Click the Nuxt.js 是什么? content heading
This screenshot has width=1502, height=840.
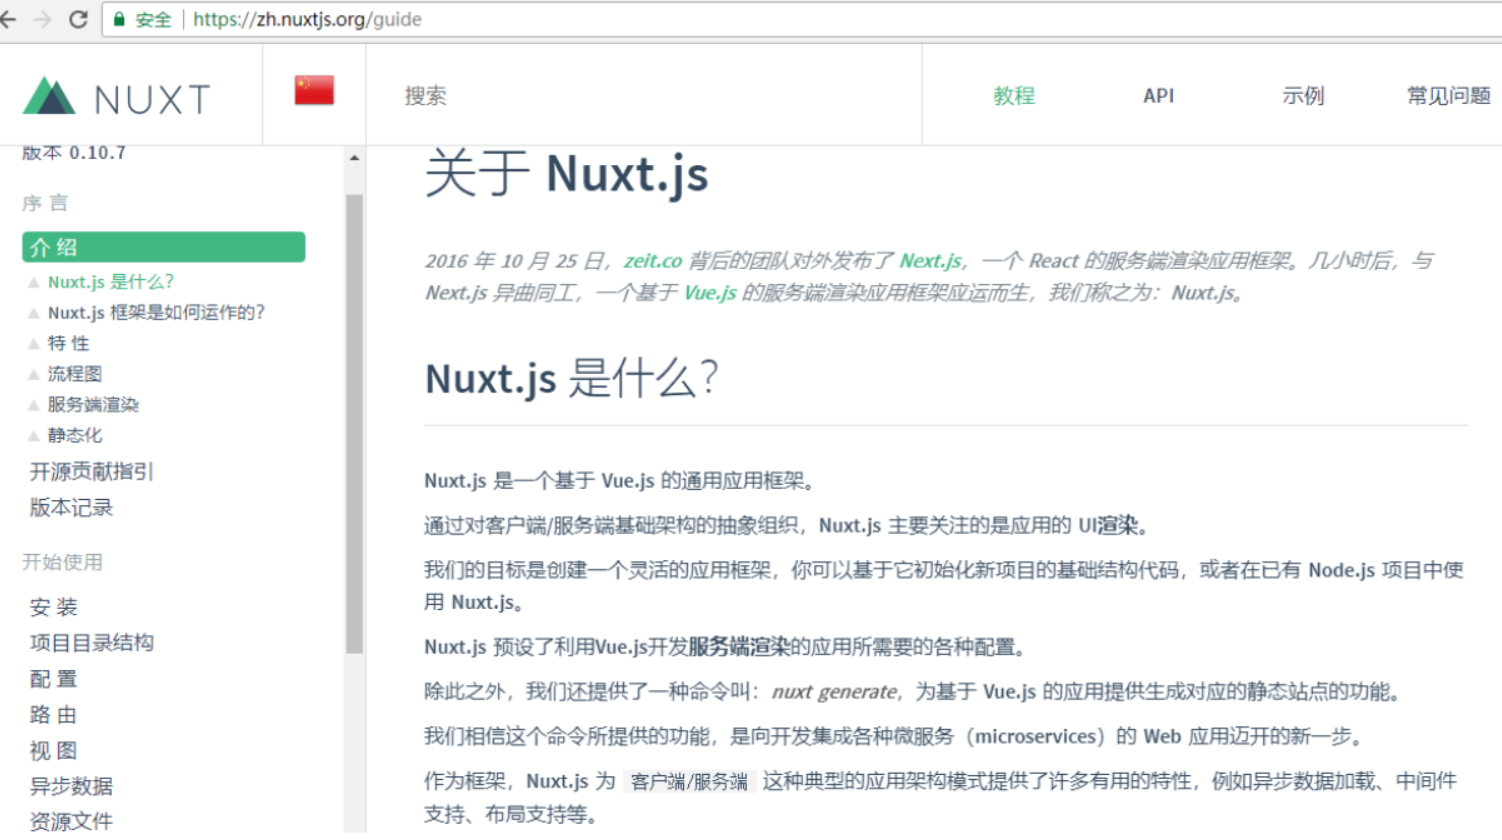[571, 379]
